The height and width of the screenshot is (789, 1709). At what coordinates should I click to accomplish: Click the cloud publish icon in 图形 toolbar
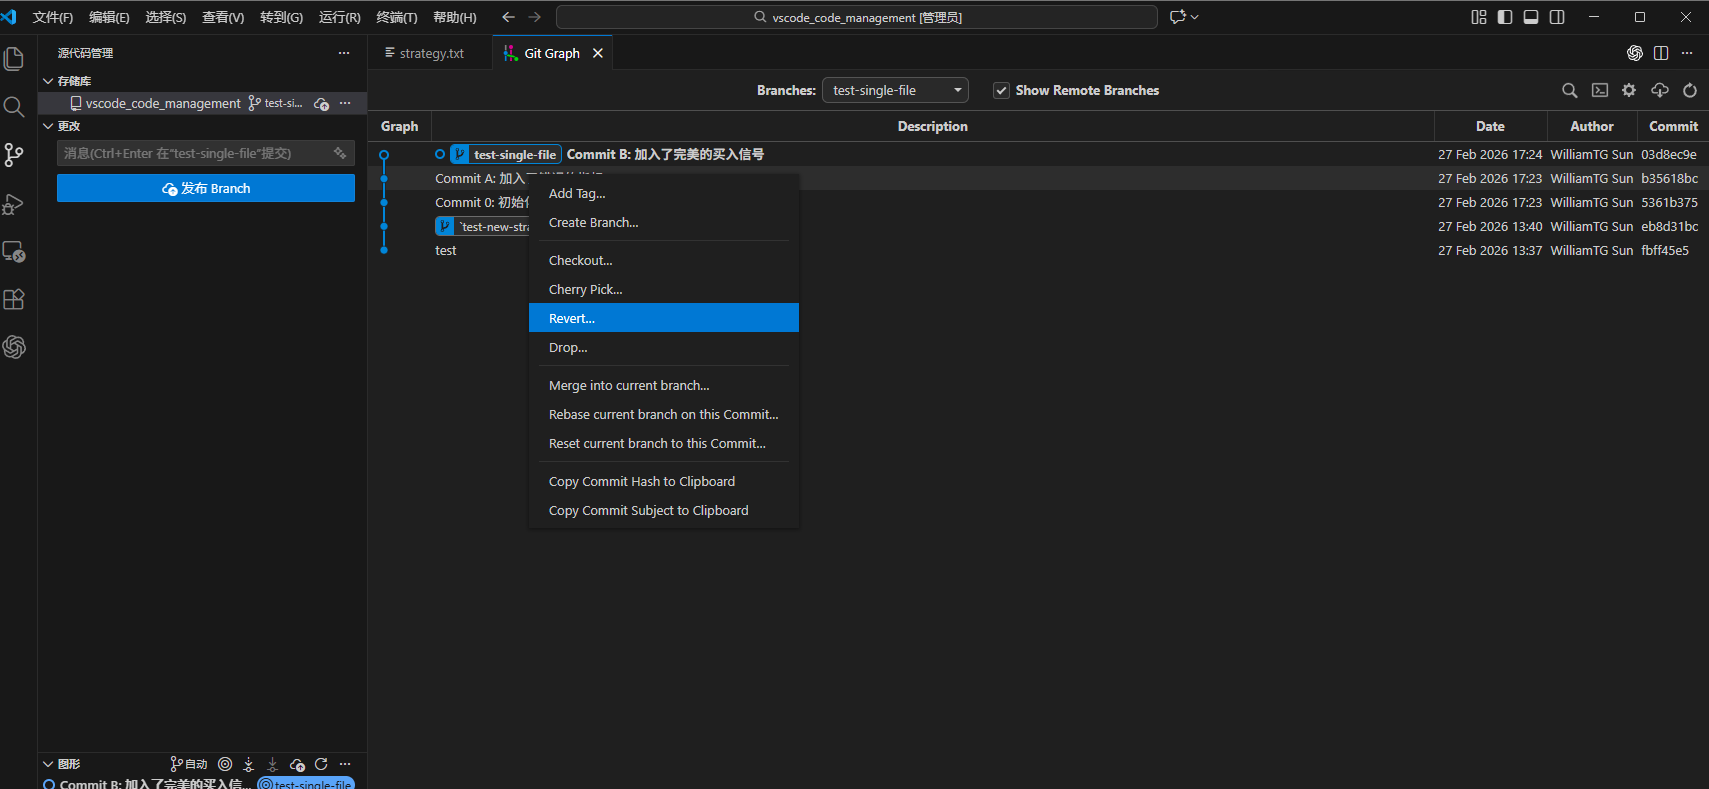(x=297, y=764)
